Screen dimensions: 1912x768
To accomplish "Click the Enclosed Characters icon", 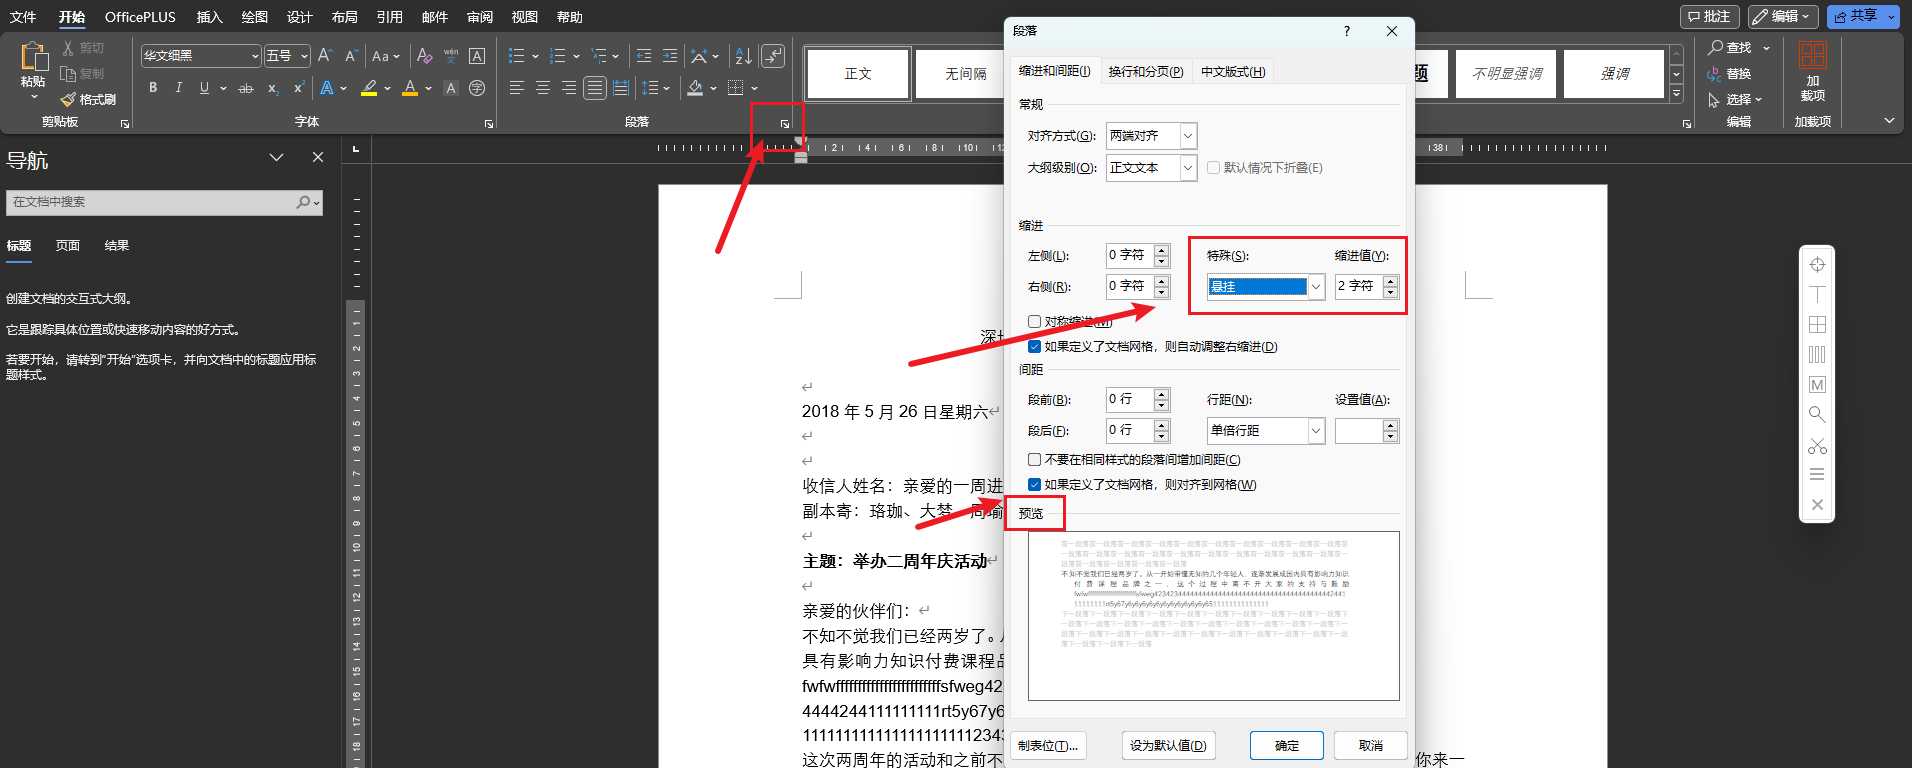I will click(477, 88).
